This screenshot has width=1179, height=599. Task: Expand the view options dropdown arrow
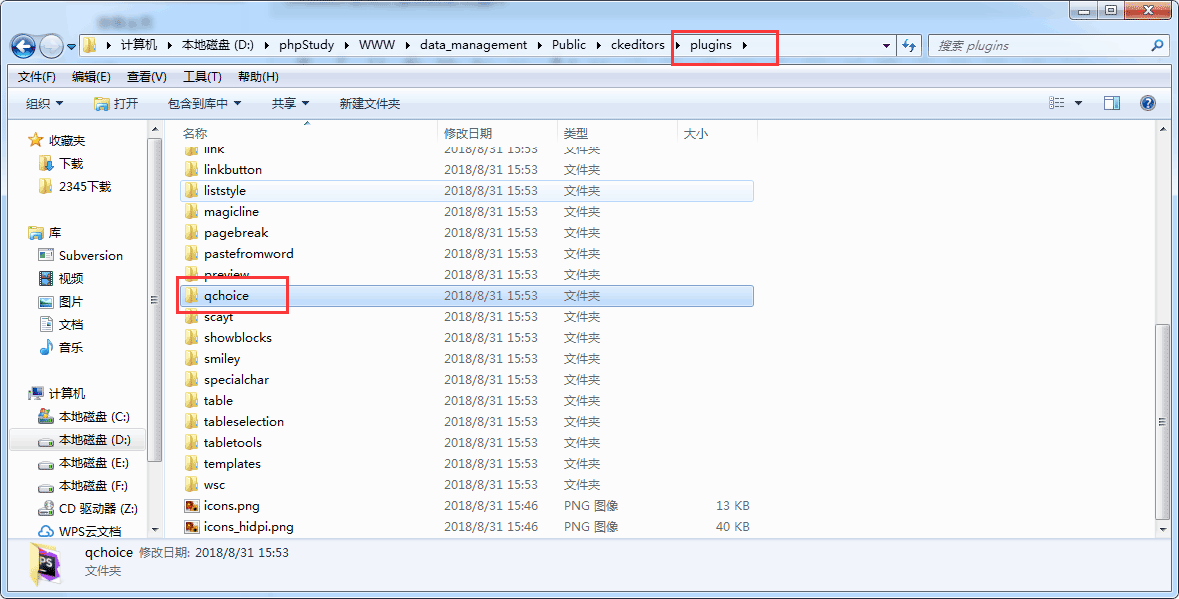pyautogui.click(x=1078, y=103)
